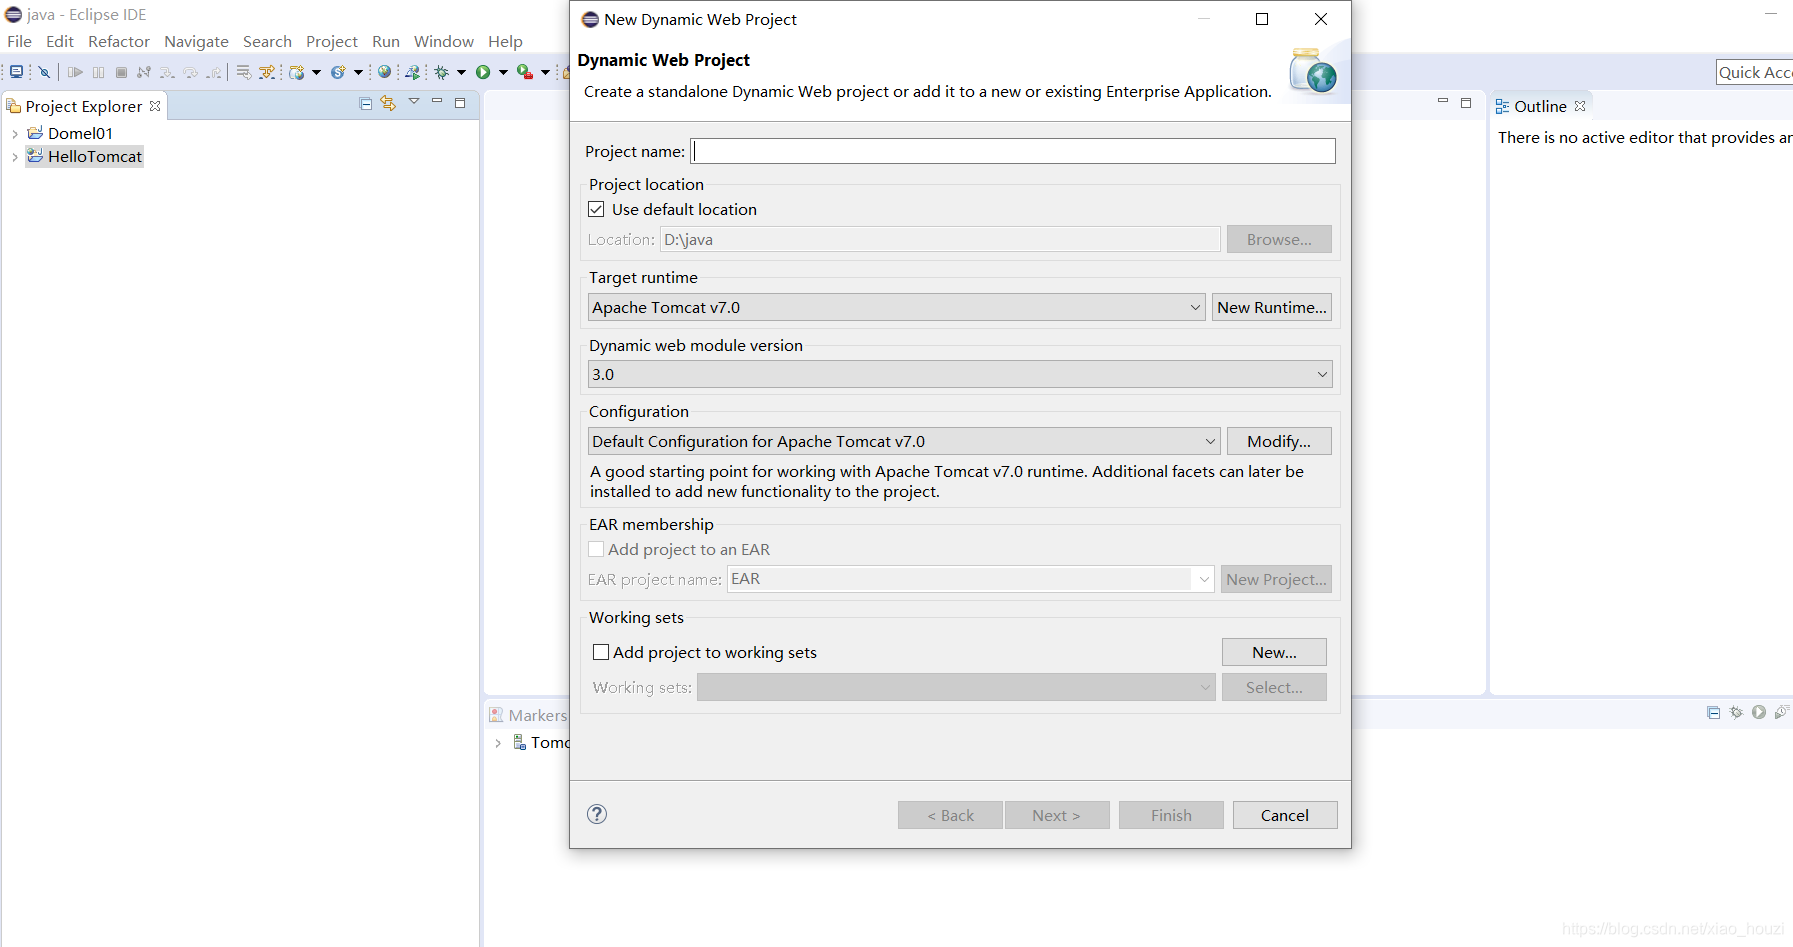Click the collapse icon in Servers view toolbar
Viewport: 1793px width, 947px height.
pyautogui.click(x=1714, y=713)
